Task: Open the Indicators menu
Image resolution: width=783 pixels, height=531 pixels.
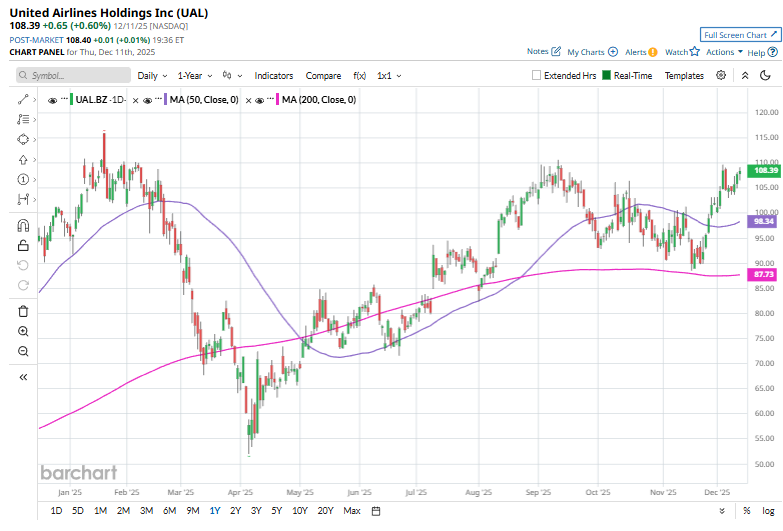Action: pyautogui.click(x=273, y=75)
